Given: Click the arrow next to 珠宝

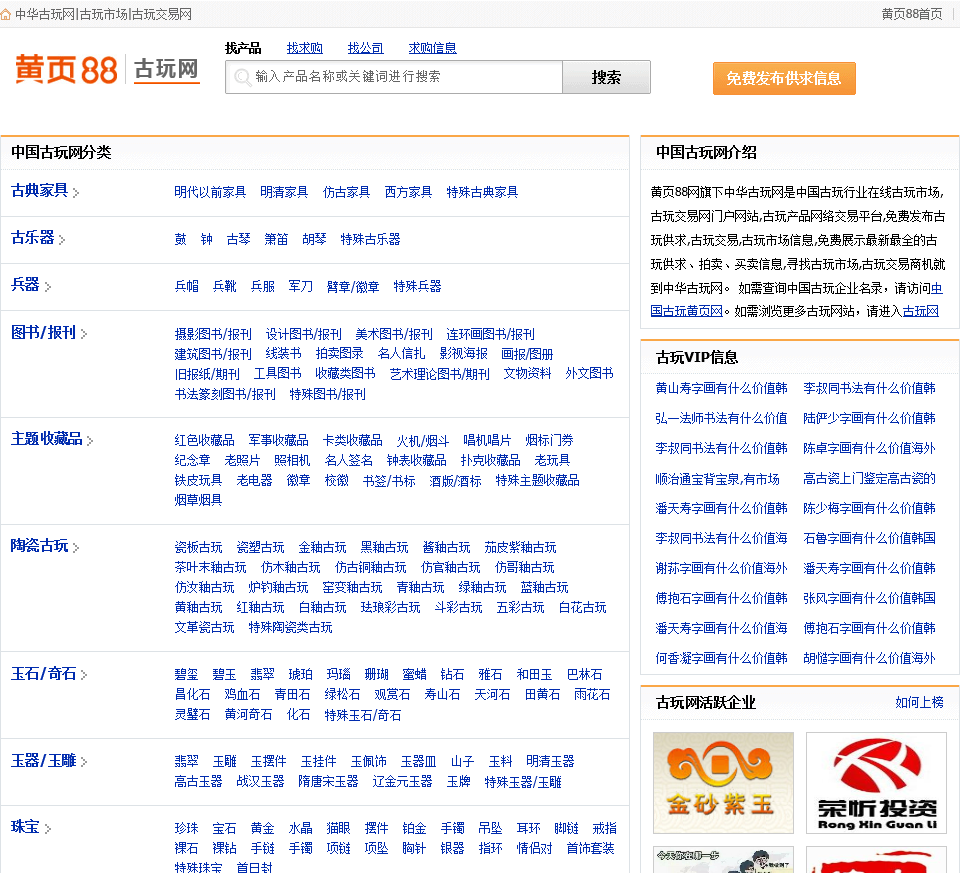Looking at the screenshot, I should [x=48, y=829].
